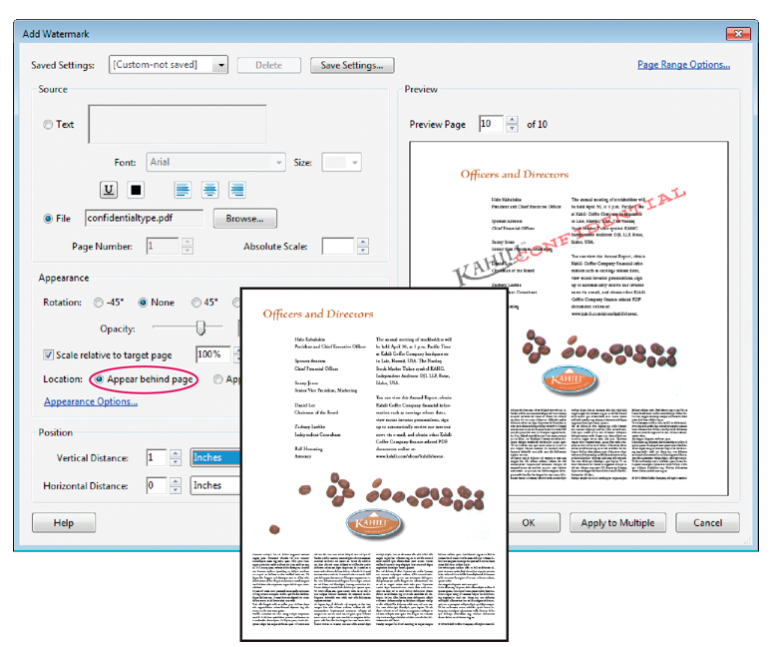Viewport: 775px width, 647px height.
Task: Click the Cancel button
Action: tap(707, 522)
